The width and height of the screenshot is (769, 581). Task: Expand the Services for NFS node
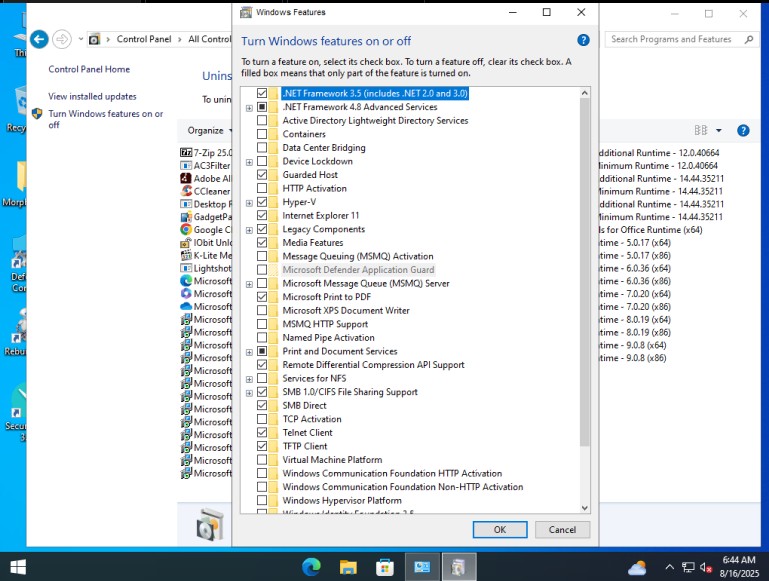pos(249,379)
